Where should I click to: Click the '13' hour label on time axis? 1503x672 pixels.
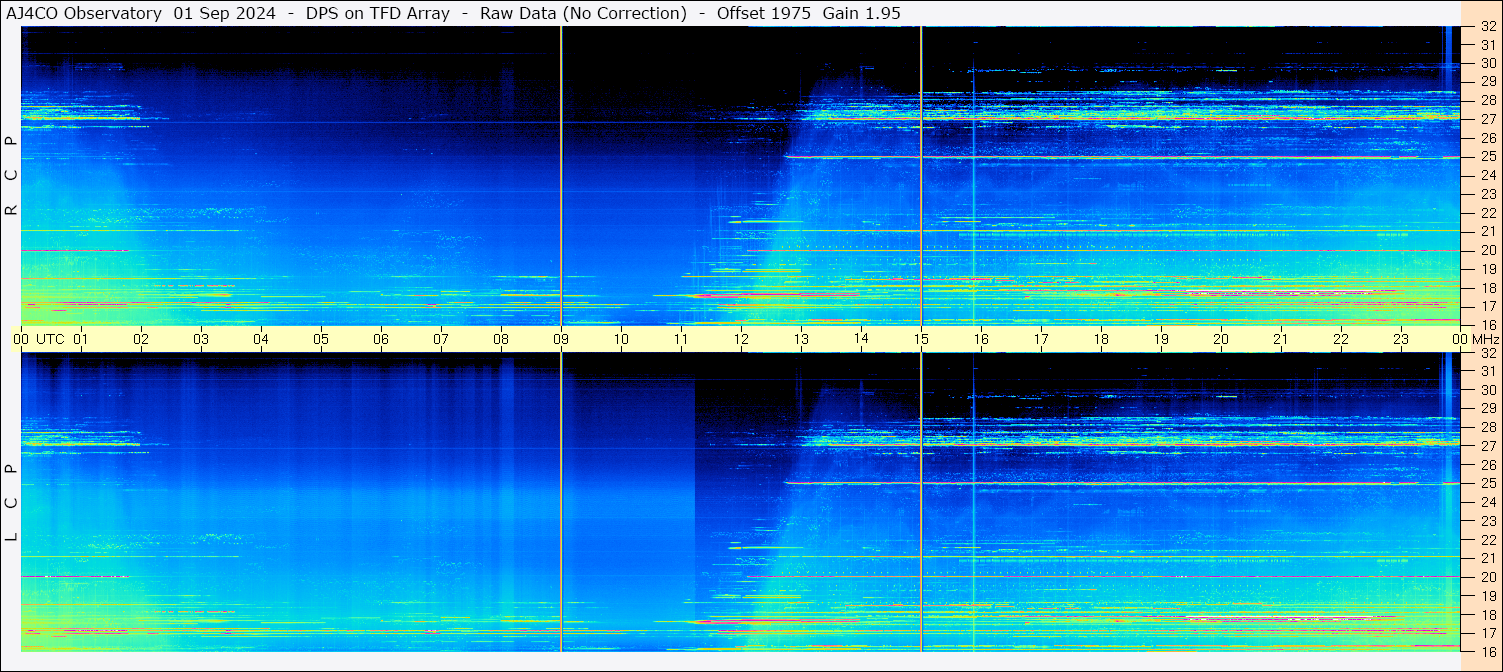801,339
